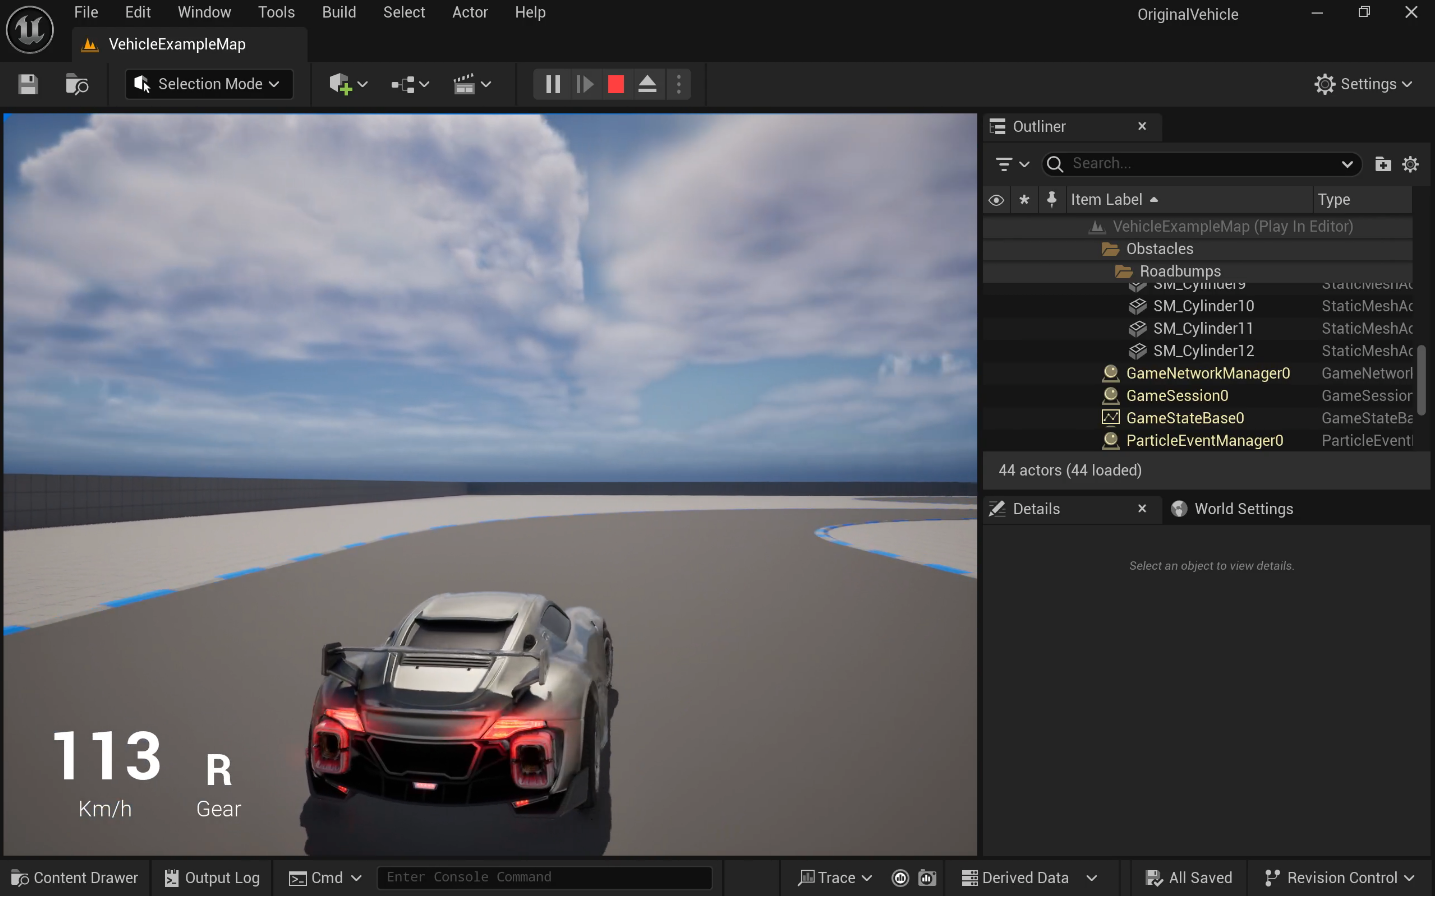Close the Details tab
Viewport: 1436px width, 897px height.
pos(1142,508)
